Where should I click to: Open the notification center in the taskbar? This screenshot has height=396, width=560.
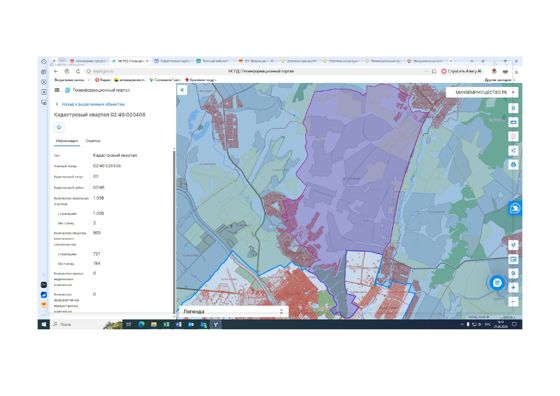[514, 324]
